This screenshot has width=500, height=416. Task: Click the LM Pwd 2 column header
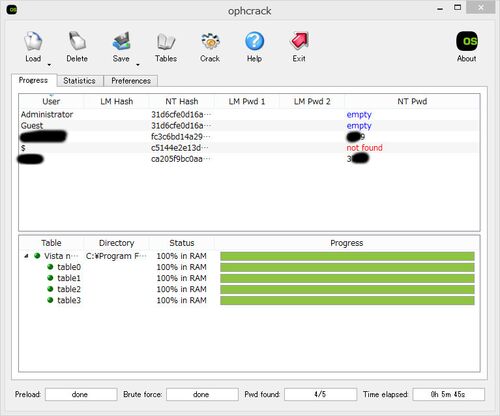pos(312,101)
